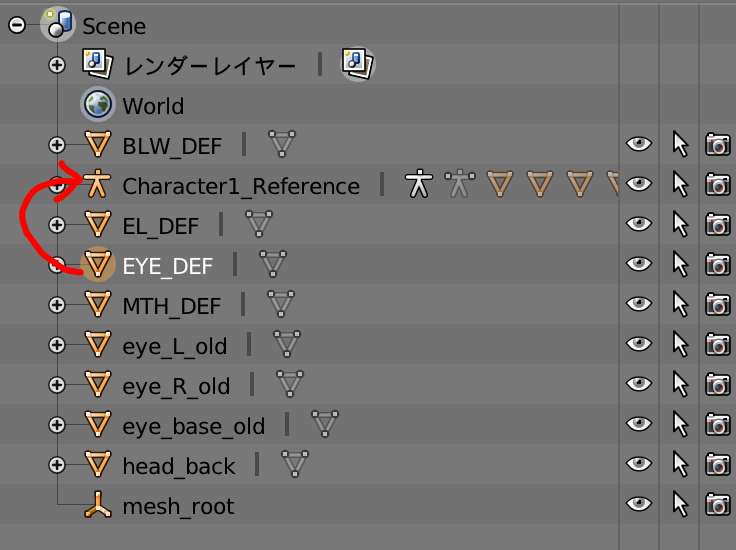Collapse the Scene tree node
Screen dimensions: 736x550
coord(17,25)
